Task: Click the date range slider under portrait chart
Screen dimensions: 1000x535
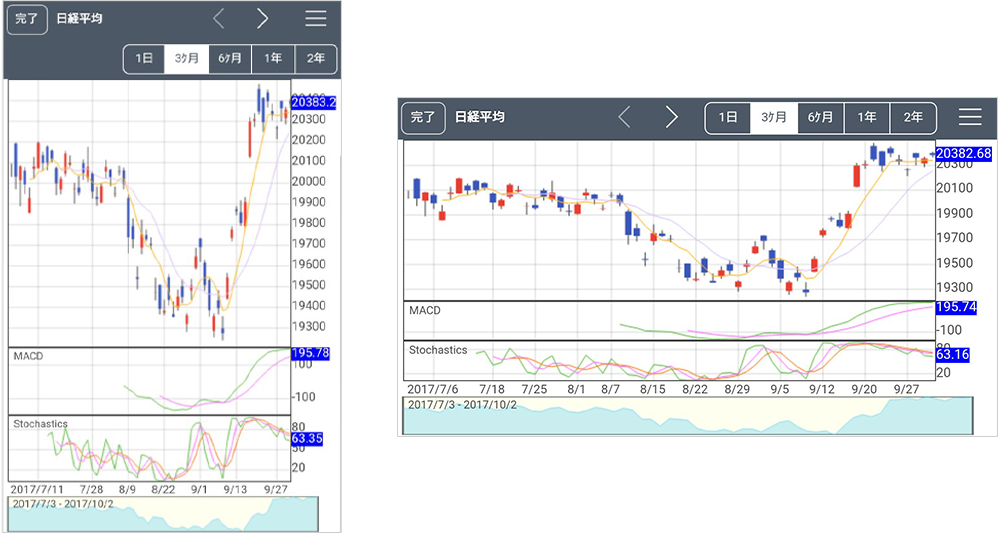Action: click(x=163, y=514)
